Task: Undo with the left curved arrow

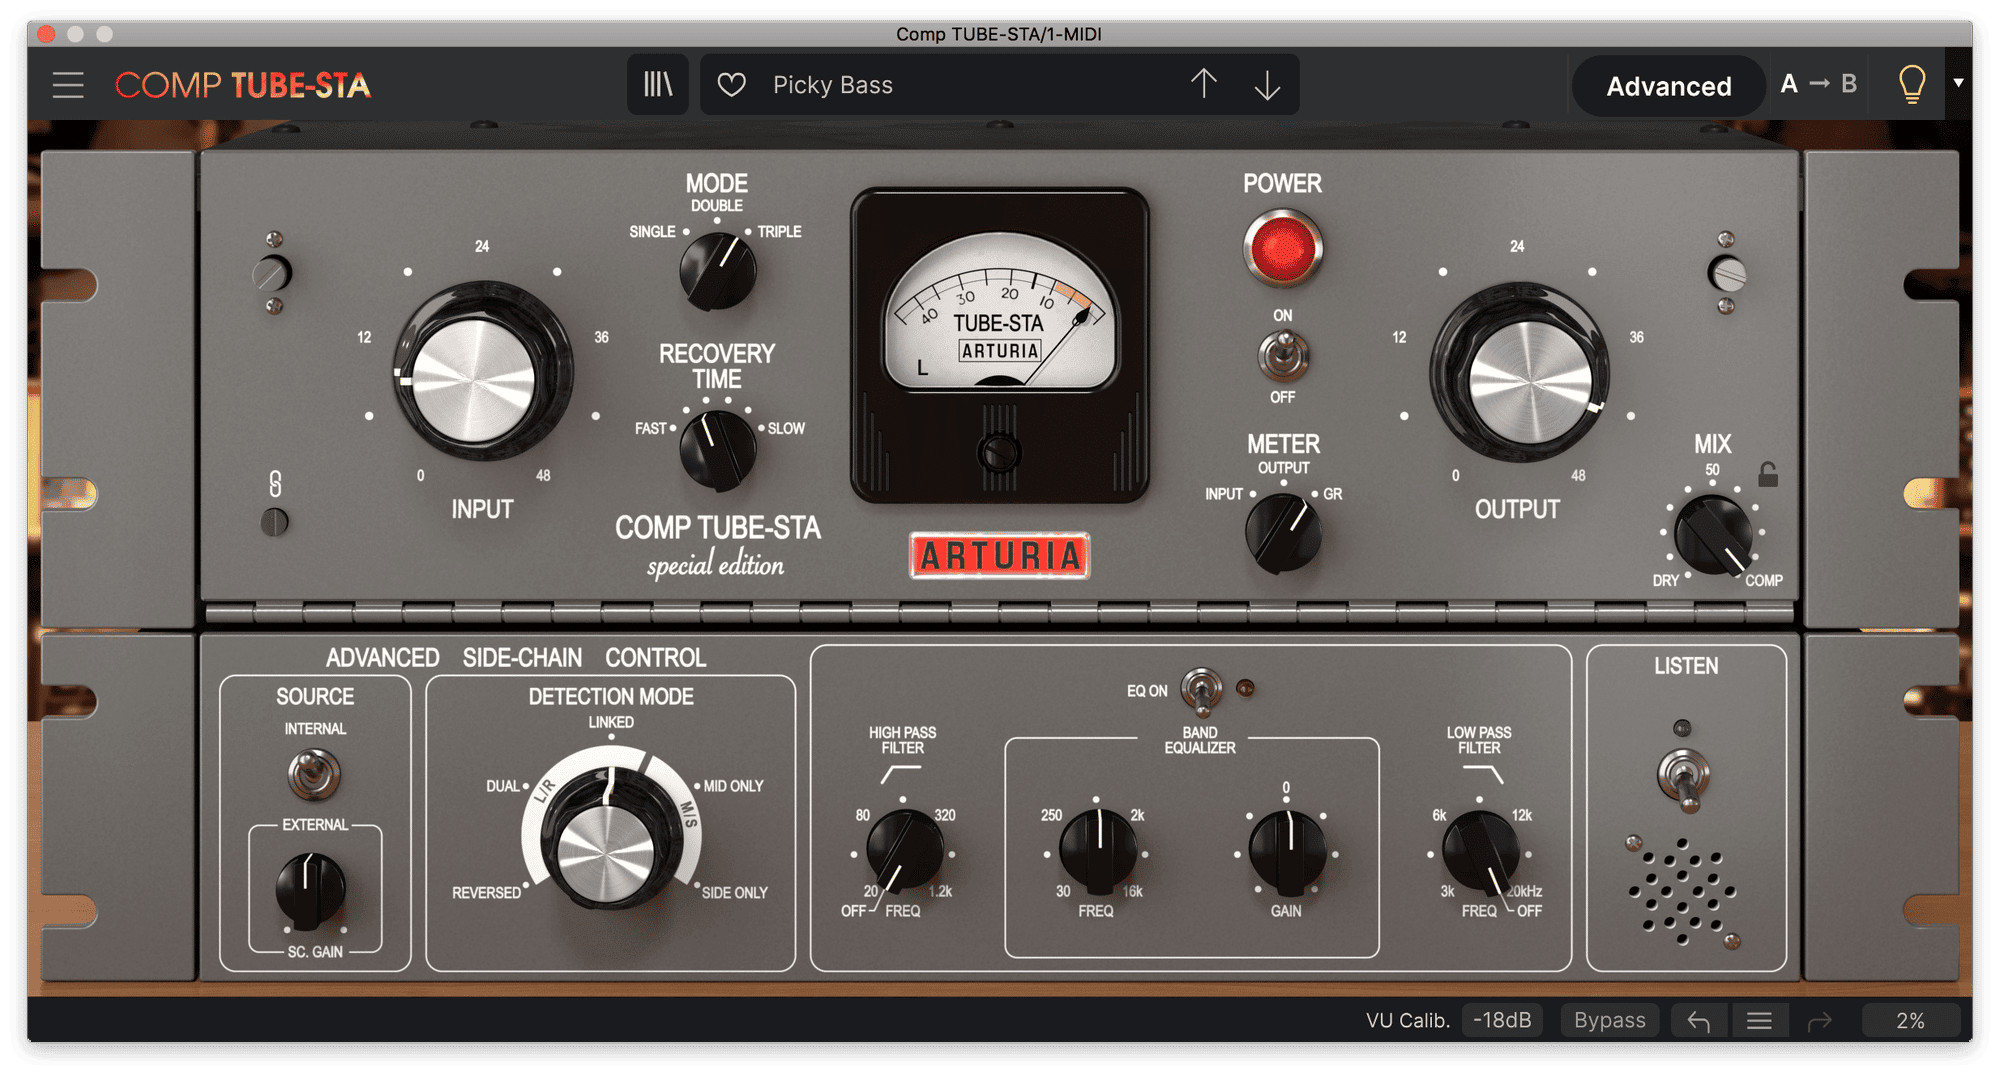Action: (x=1698, y=1021)
